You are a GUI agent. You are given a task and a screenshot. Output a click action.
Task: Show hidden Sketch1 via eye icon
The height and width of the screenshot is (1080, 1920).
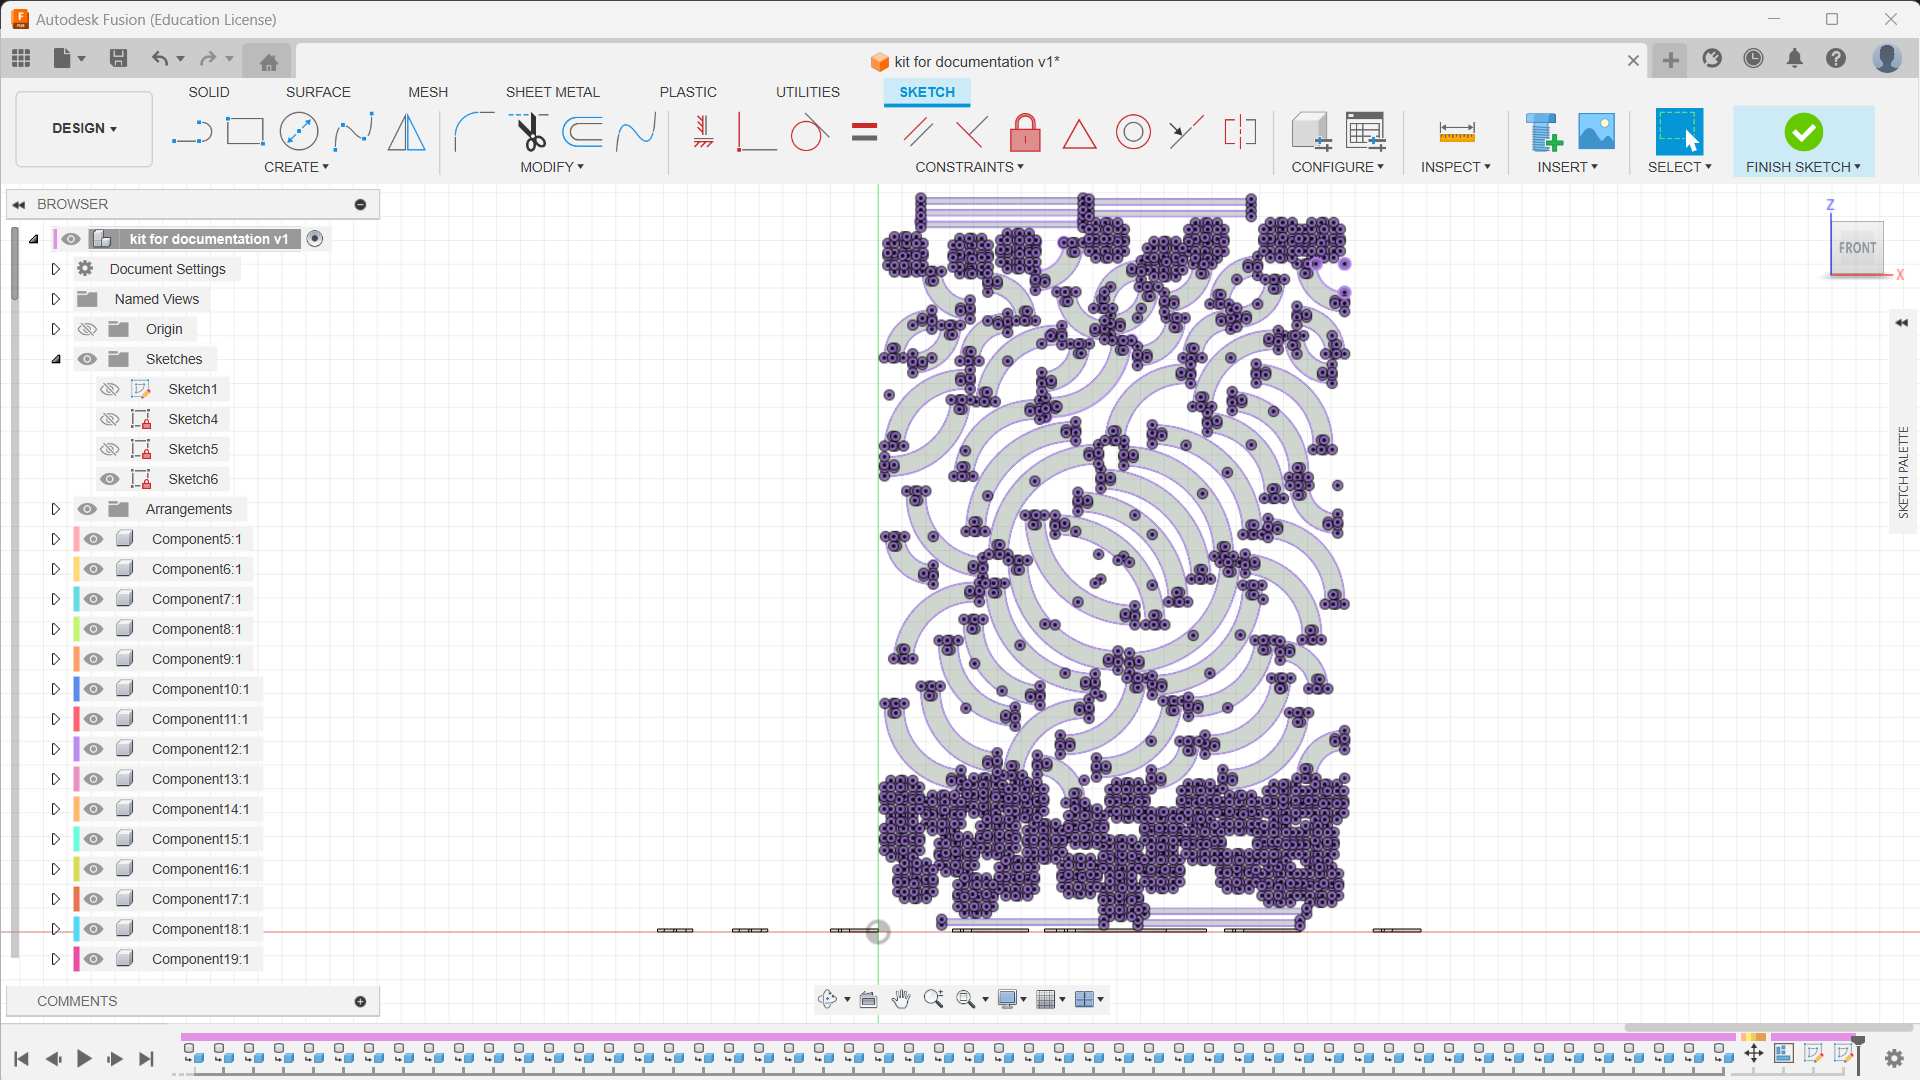click(x=110, y=389)
